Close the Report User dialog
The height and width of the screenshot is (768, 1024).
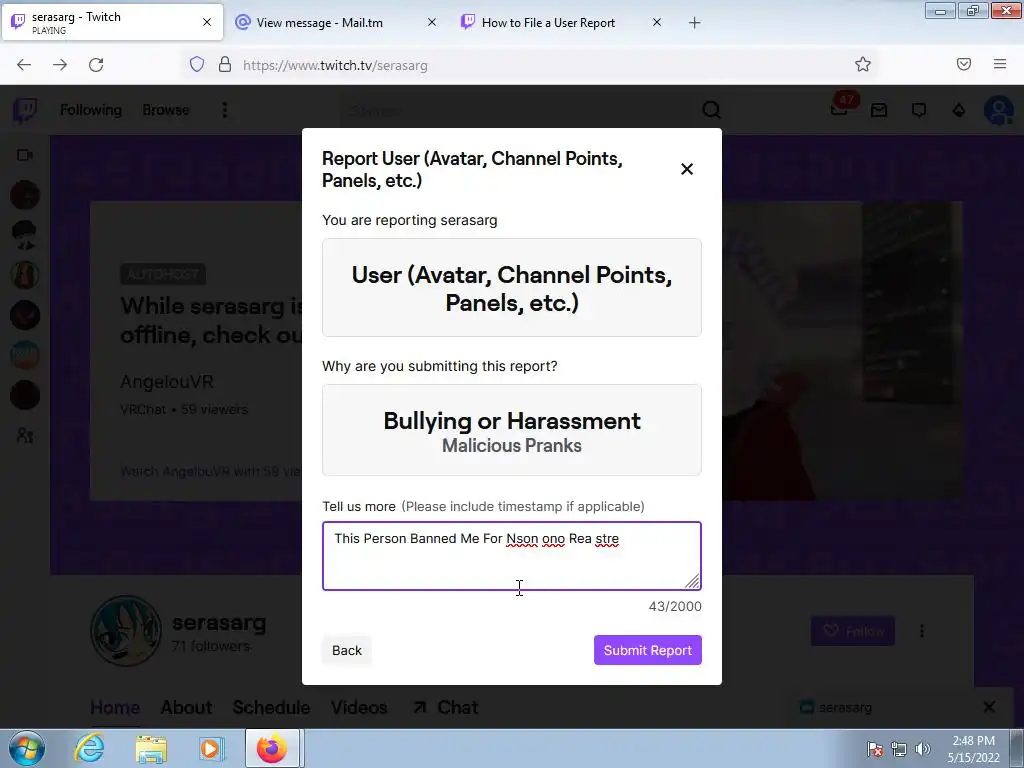(x=686, y=169)
